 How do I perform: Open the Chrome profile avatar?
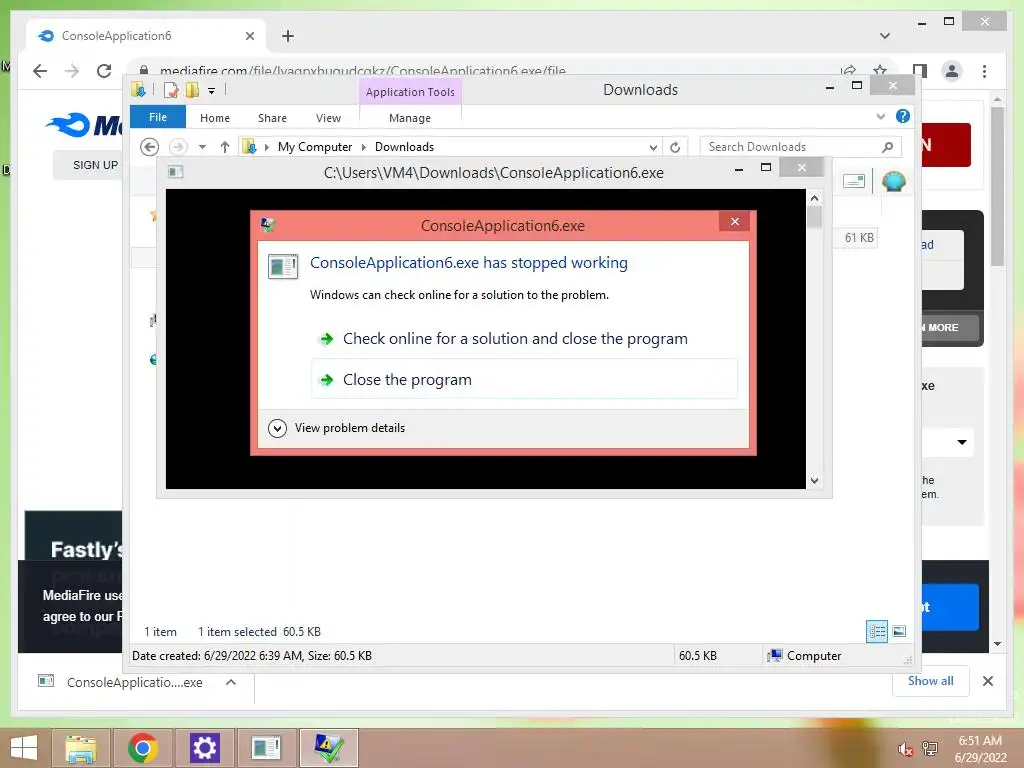click(952, 71)
